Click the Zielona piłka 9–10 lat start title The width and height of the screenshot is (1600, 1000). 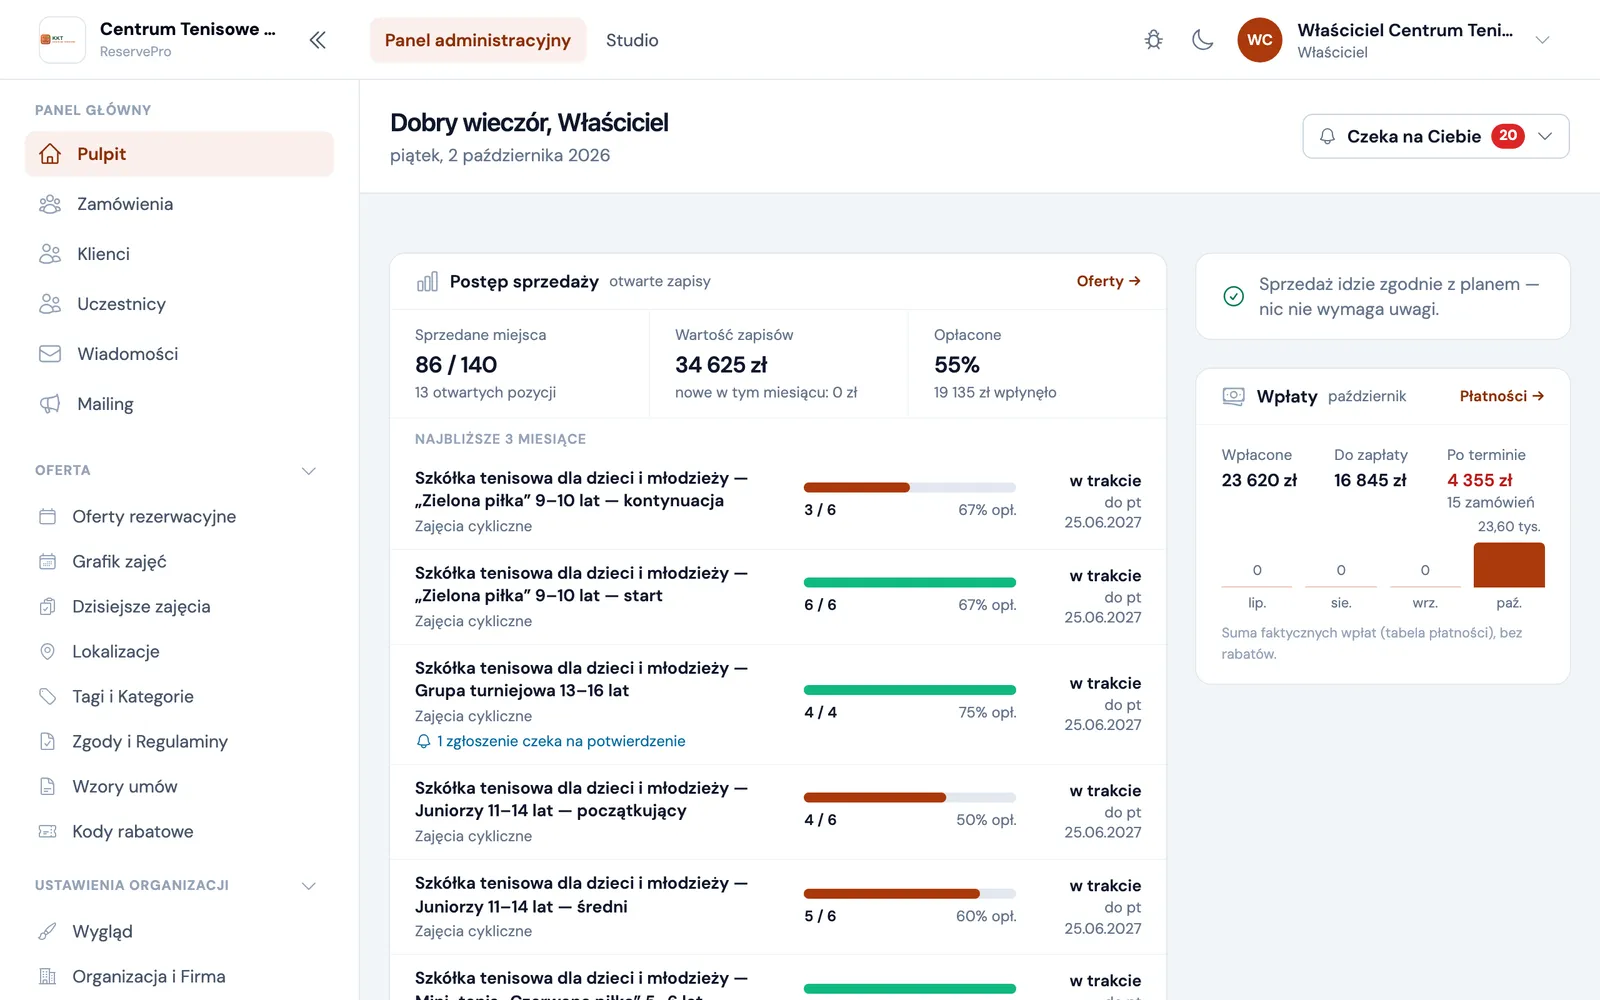pyautogui.click(x=581, y=584)
